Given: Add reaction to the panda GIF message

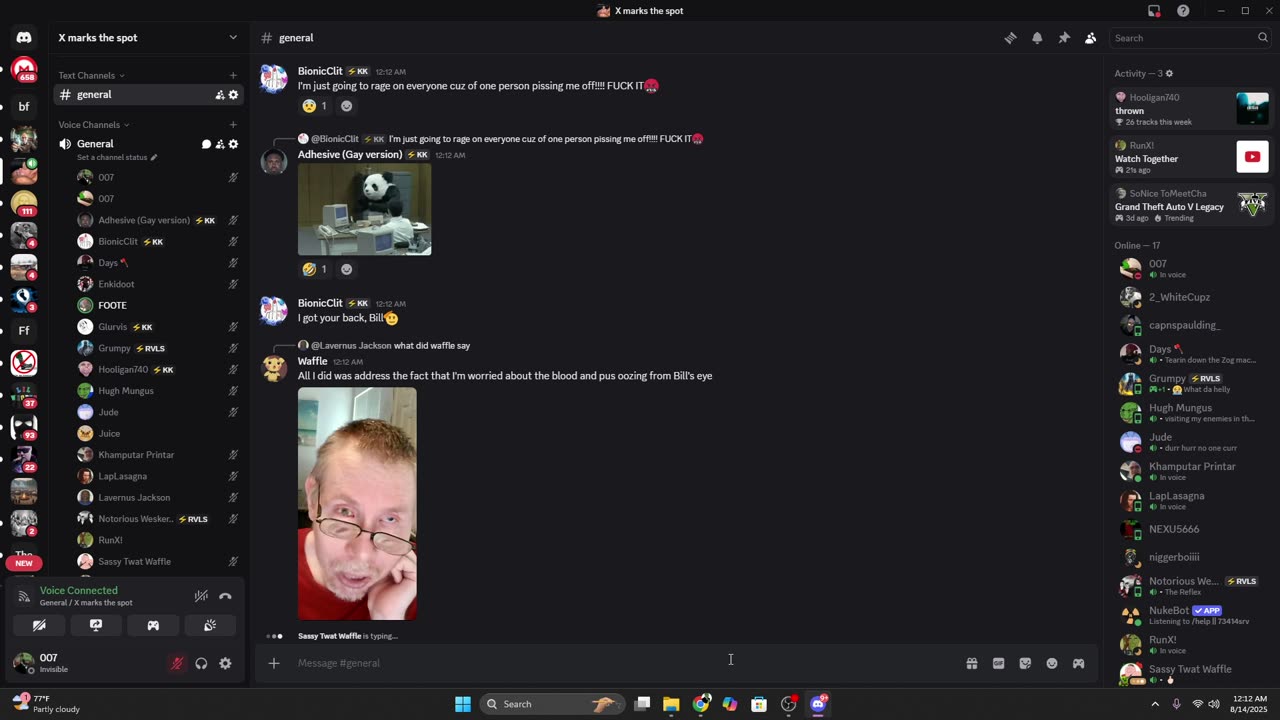Looking at the screenshot, I should point(346,269).
